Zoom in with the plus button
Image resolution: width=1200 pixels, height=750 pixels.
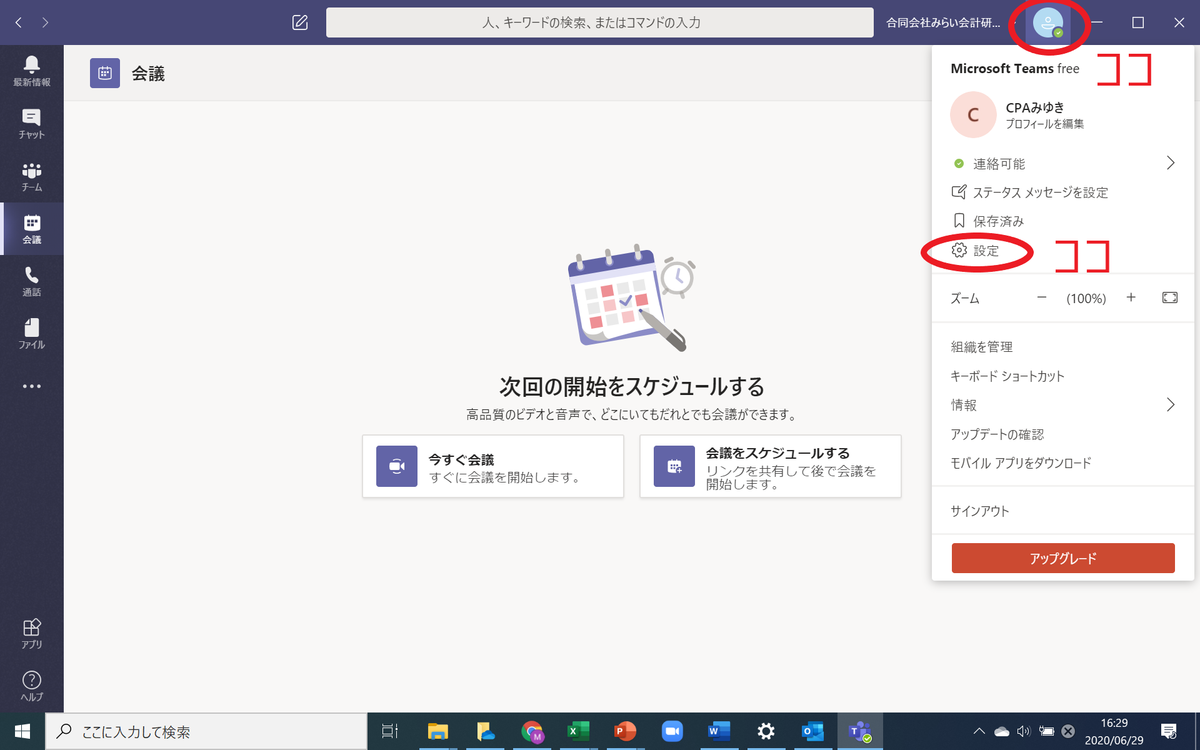click(x=1131, y=298)
